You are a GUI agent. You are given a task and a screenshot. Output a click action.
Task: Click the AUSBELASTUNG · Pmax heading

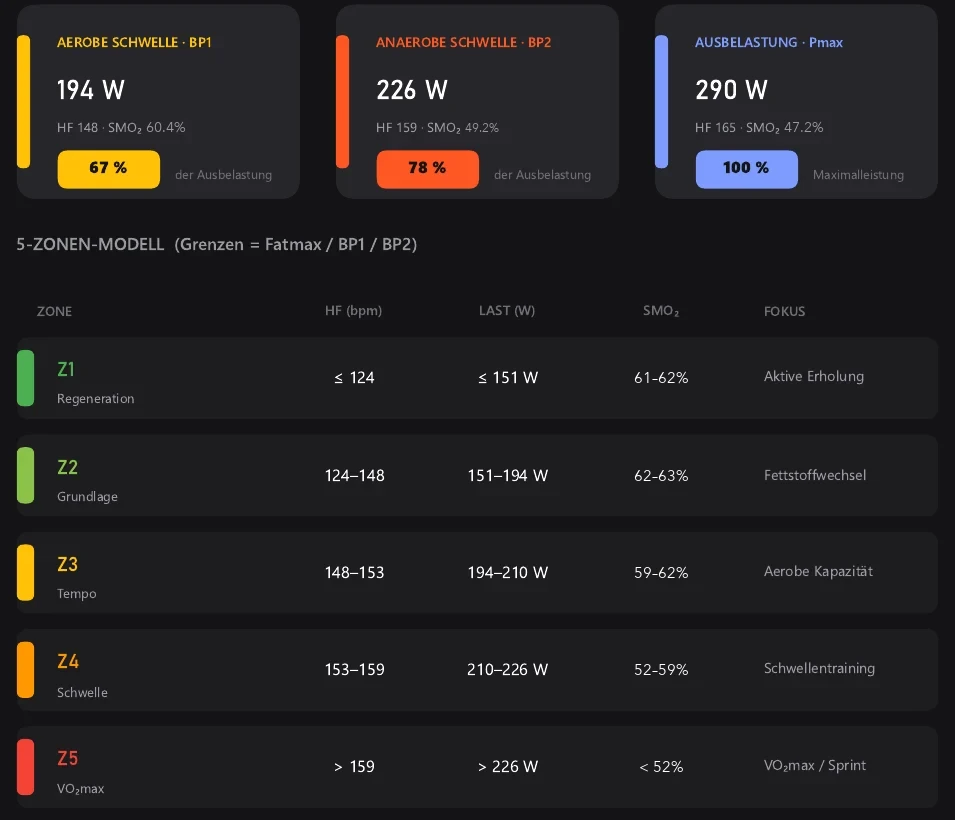769,42
